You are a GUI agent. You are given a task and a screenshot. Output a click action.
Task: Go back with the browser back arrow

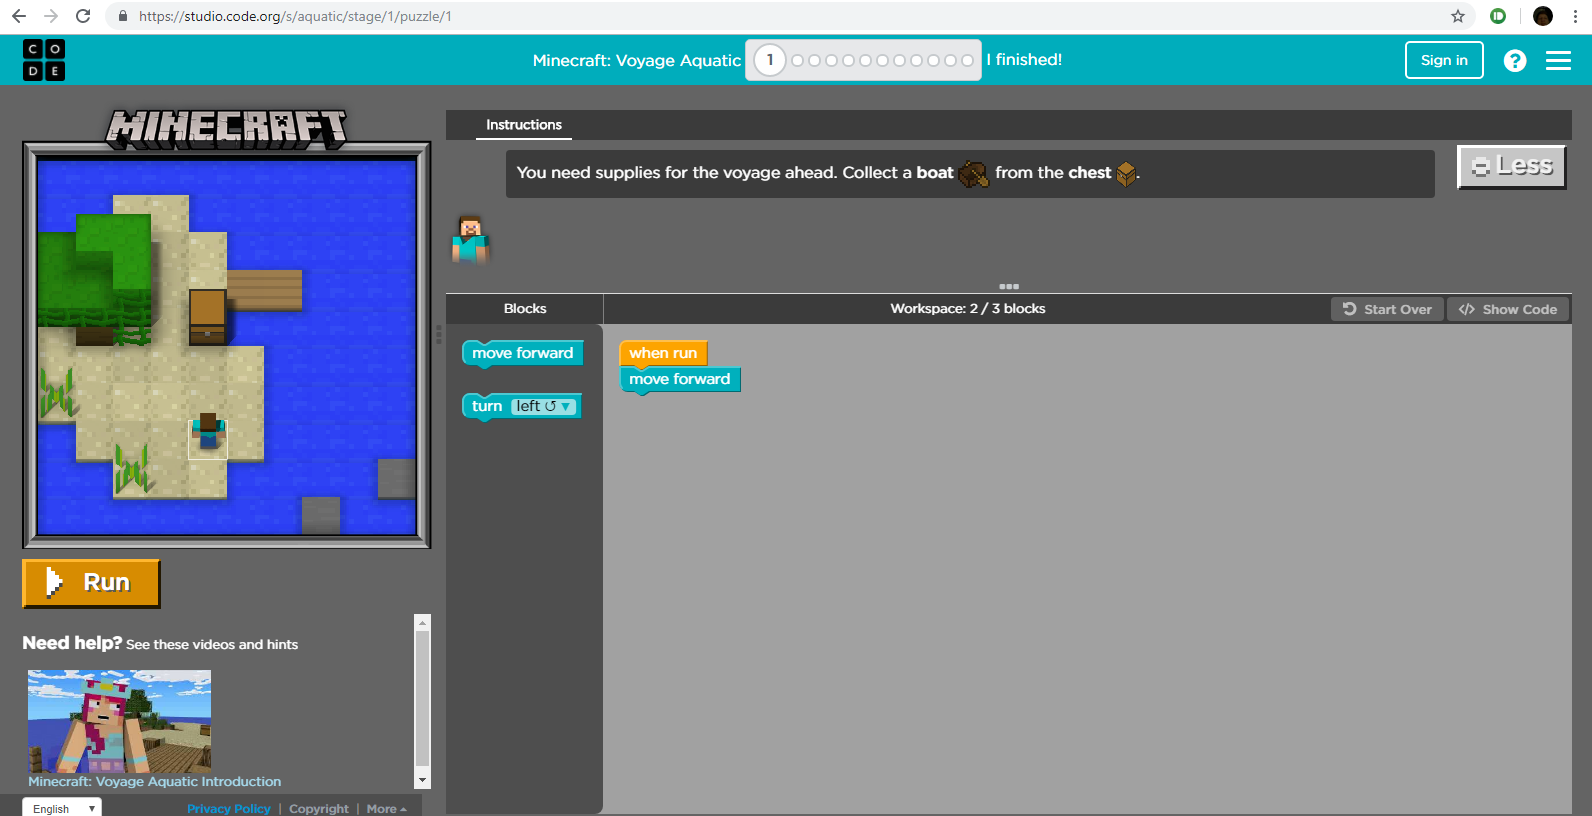point(19,16)
